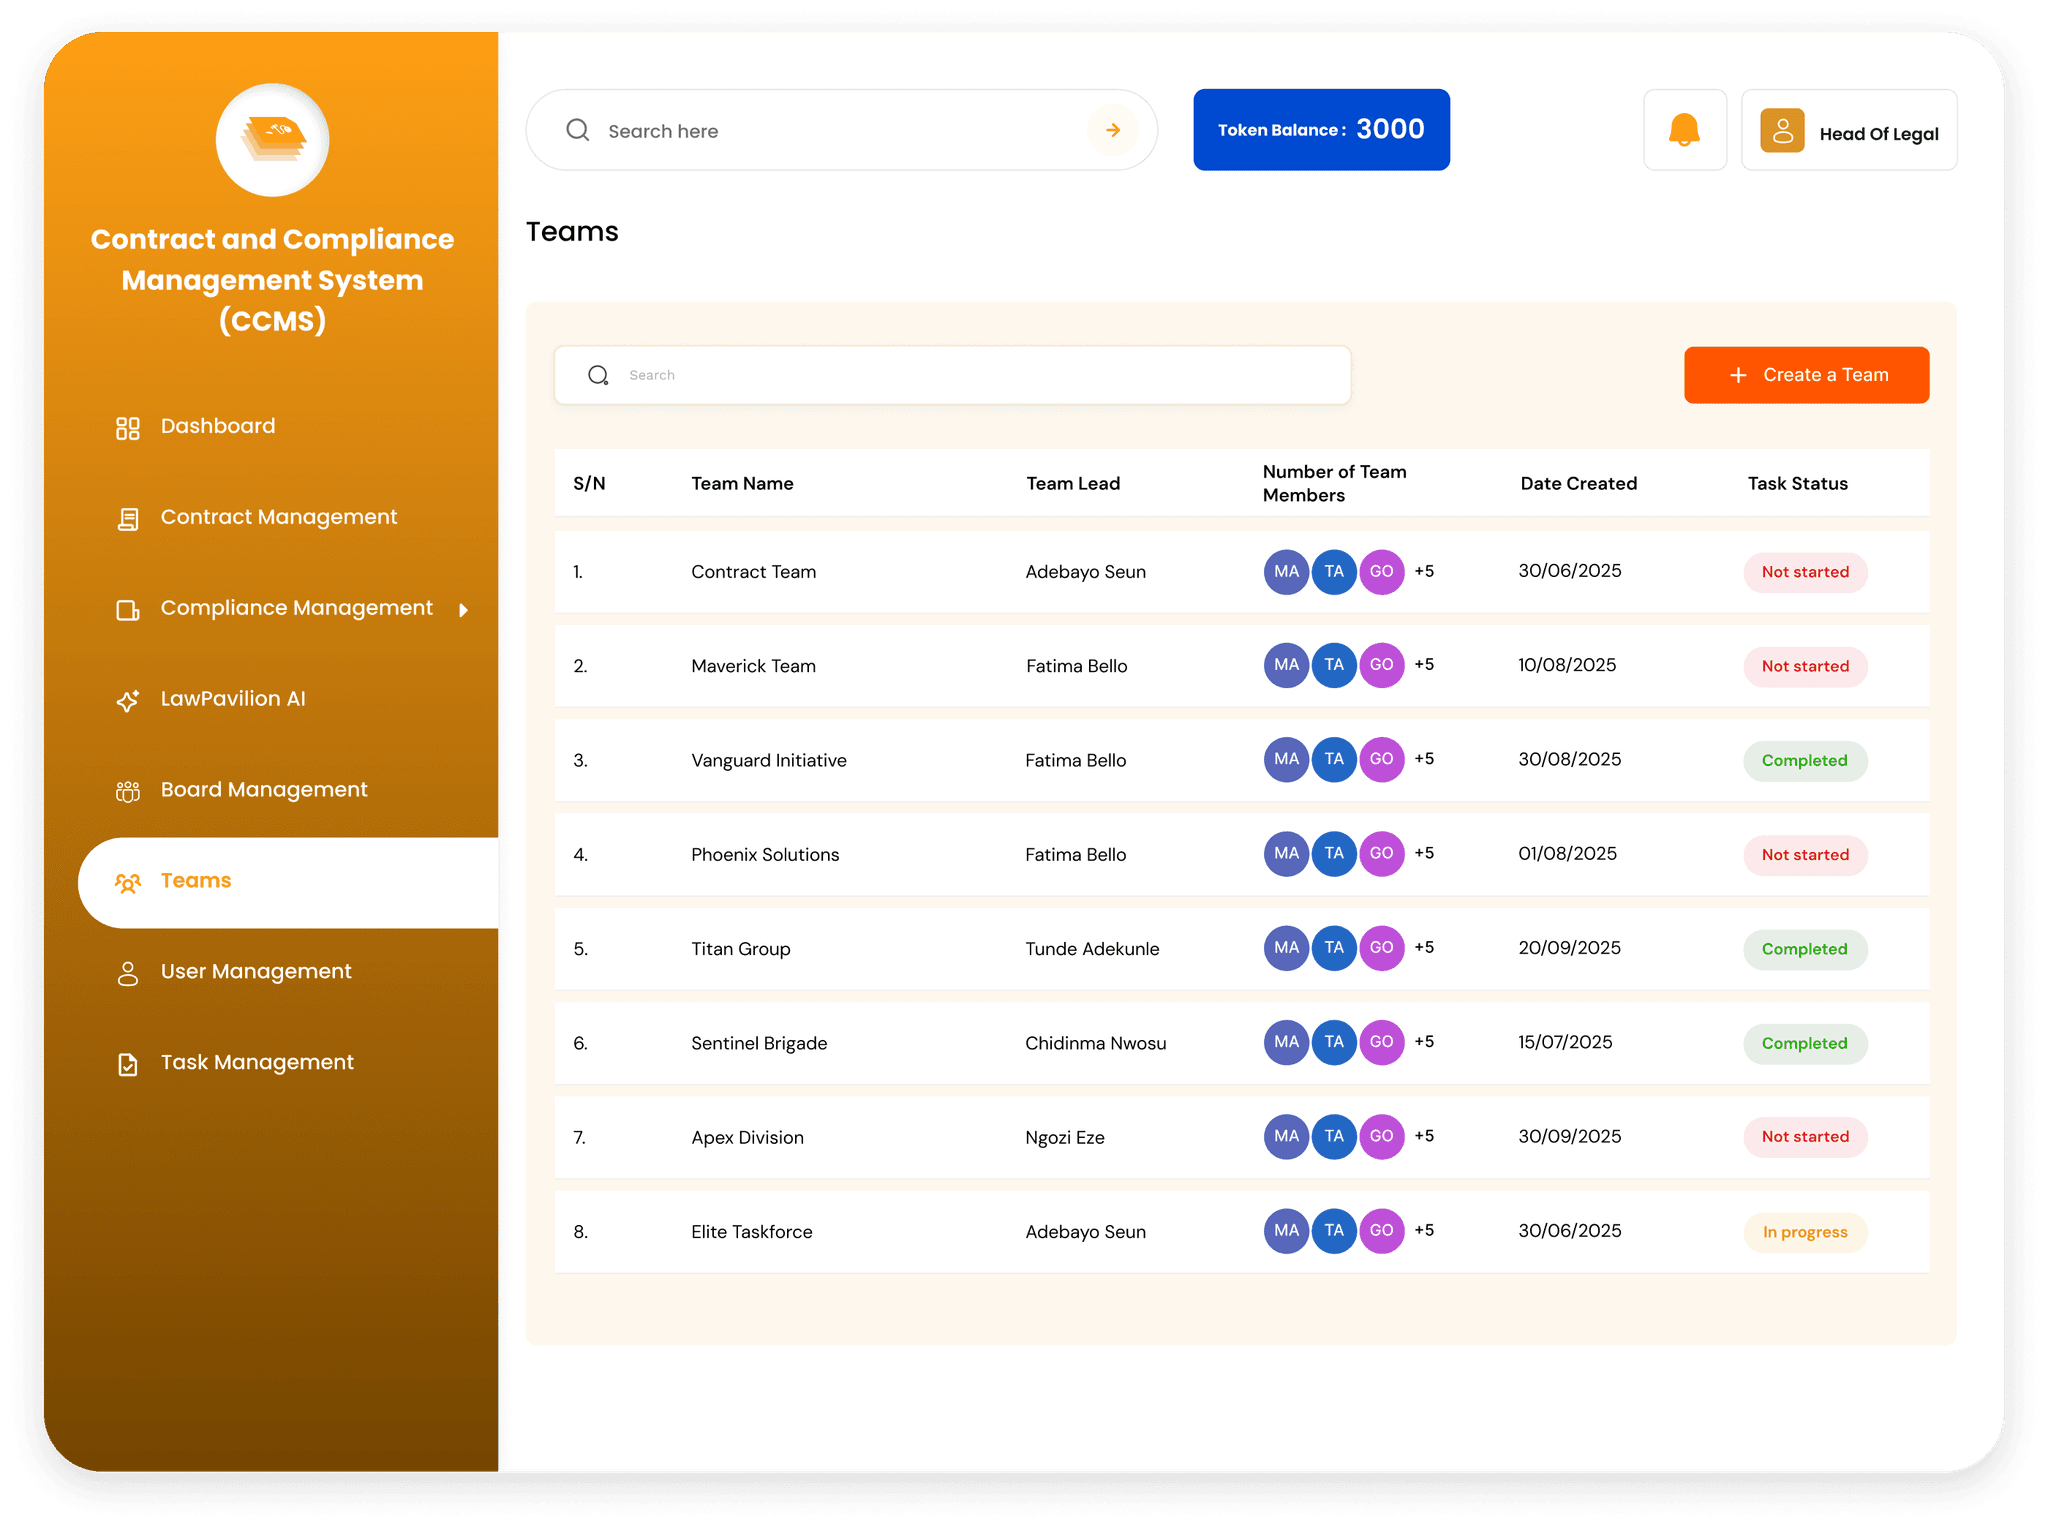Viewport: 2048px width, 1527px height.
Task: Click the Head Of Legal avatar icon
Action: [1781, 130]
